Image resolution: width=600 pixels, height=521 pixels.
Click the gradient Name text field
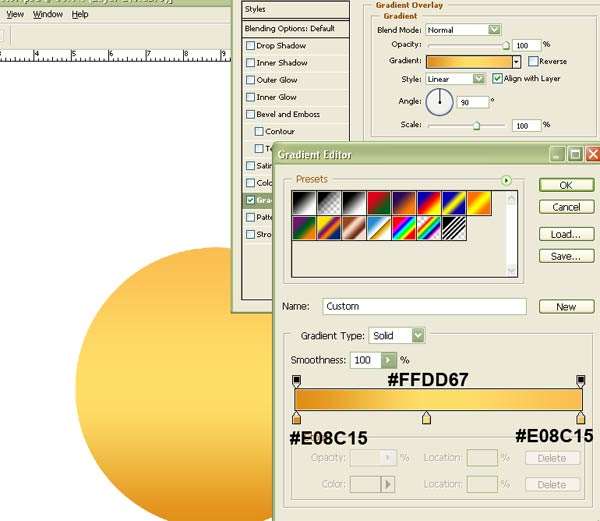424,307
